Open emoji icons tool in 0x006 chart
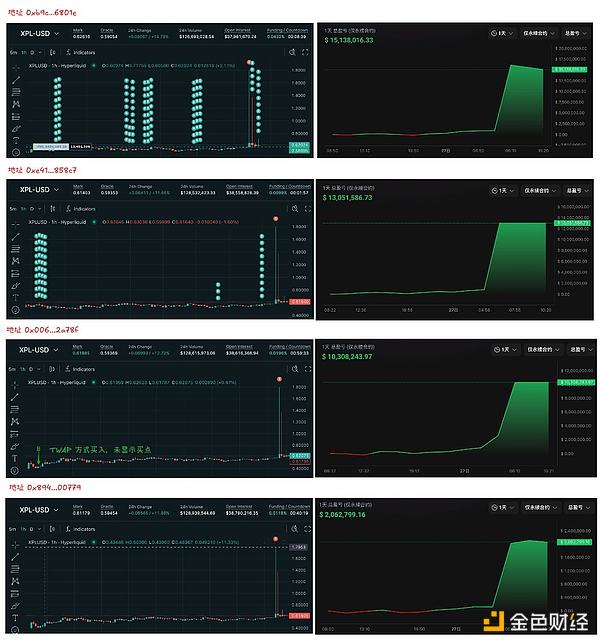This screenshot has height=643, width=600. (15, 470)
